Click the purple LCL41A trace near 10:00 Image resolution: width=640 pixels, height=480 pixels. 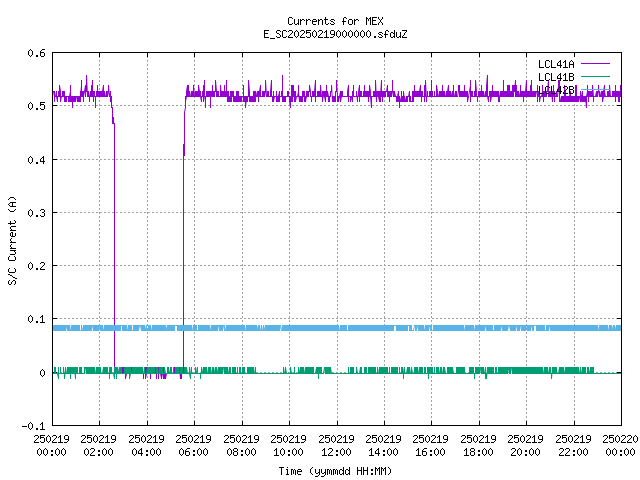(289, 95)
